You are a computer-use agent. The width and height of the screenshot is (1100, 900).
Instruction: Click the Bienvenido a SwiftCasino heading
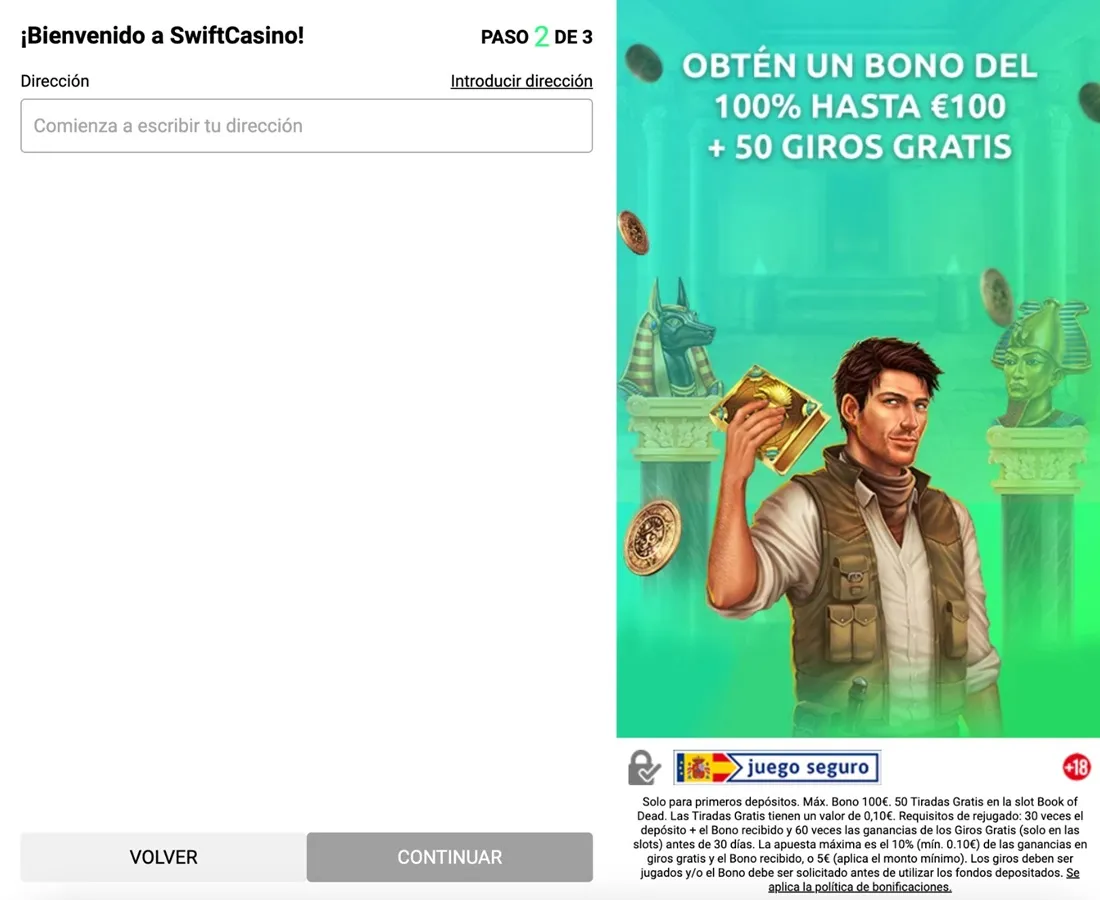[162, 35]
